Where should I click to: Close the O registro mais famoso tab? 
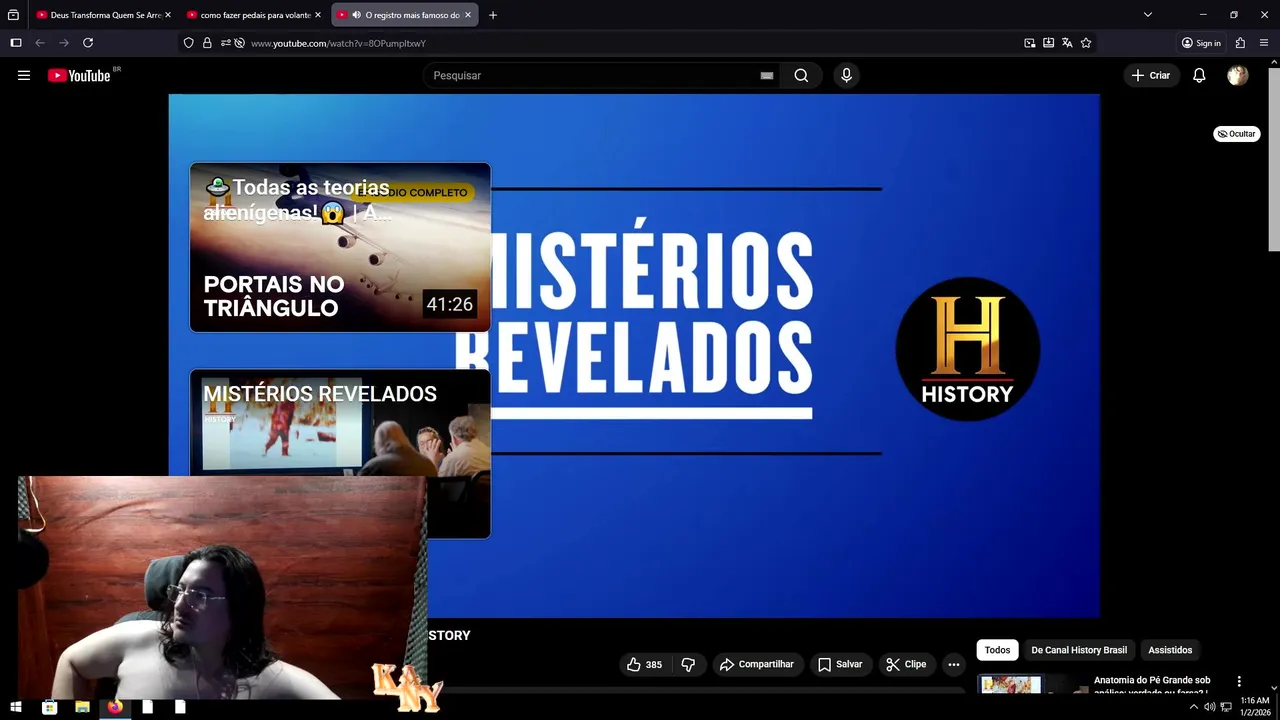467,15
